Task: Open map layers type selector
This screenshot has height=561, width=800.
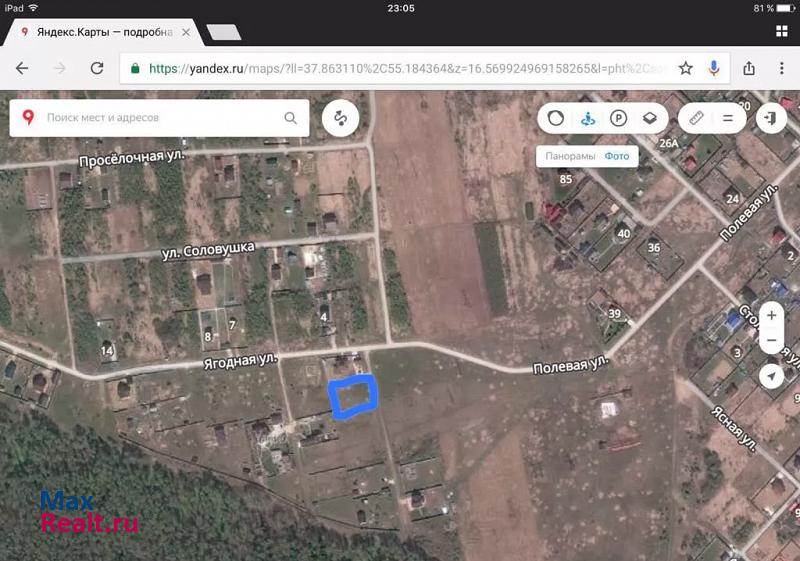Action: 650,118
